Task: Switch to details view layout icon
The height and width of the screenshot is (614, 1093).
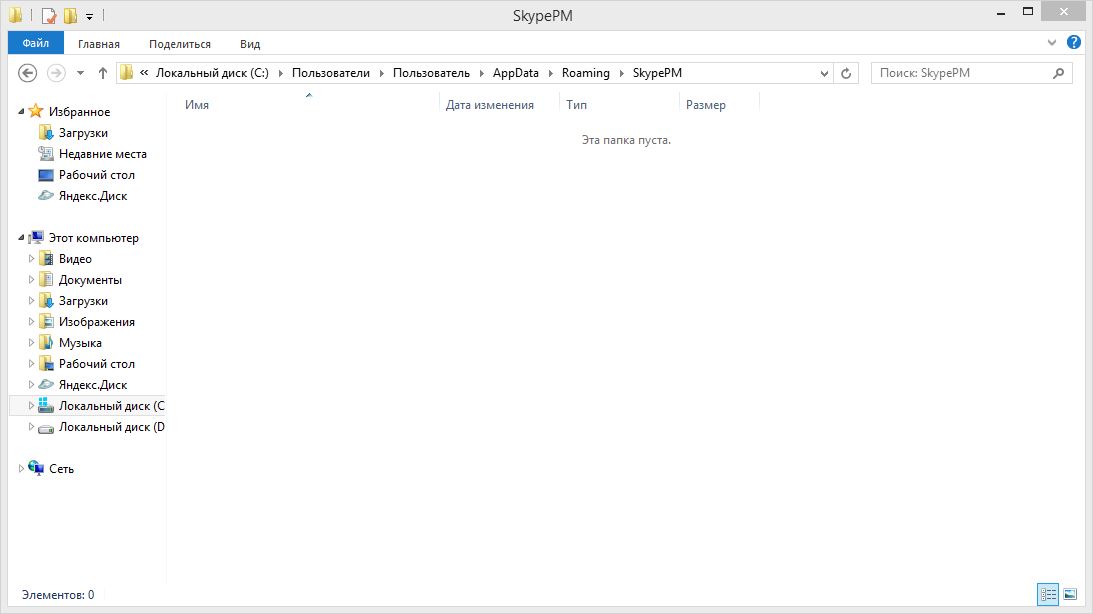Action: point(1048,594)
